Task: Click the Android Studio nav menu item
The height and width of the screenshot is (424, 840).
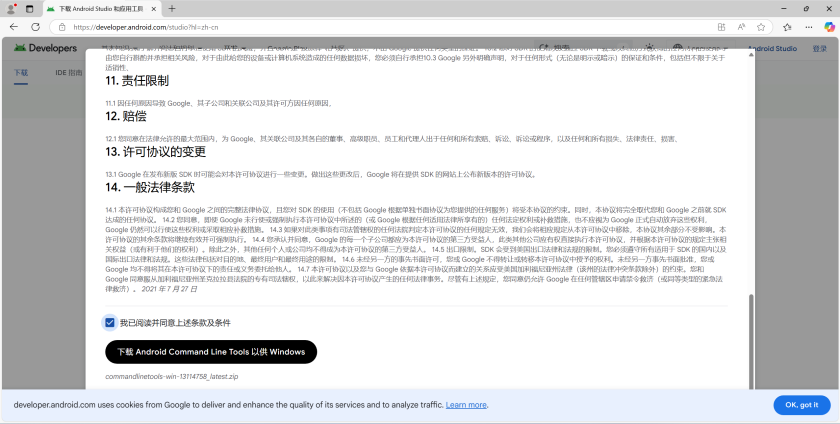Action: click(x=776, y=48)
